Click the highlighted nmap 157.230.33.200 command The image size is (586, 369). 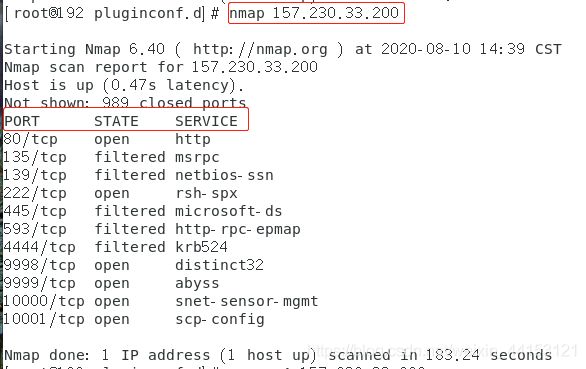pos(314,13)
